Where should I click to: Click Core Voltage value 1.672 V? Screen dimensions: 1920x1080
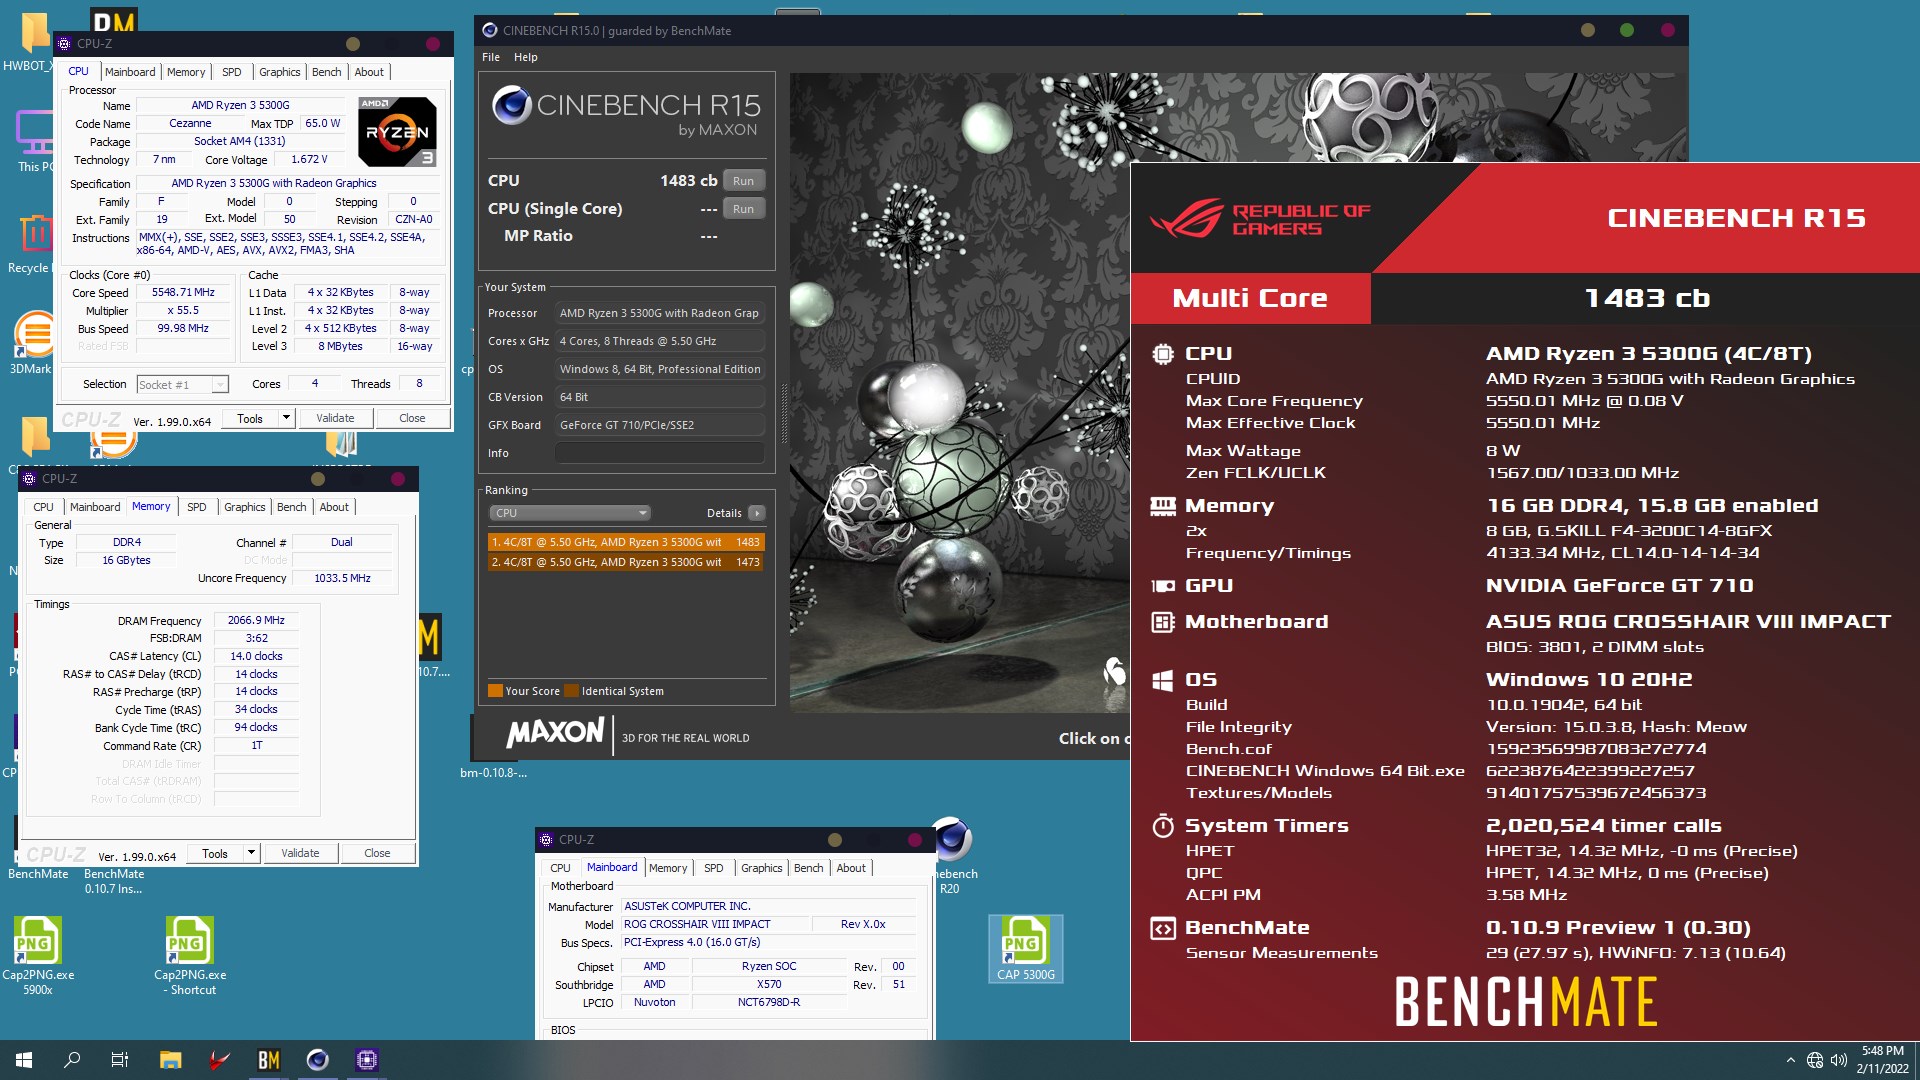tap(310, 159)
